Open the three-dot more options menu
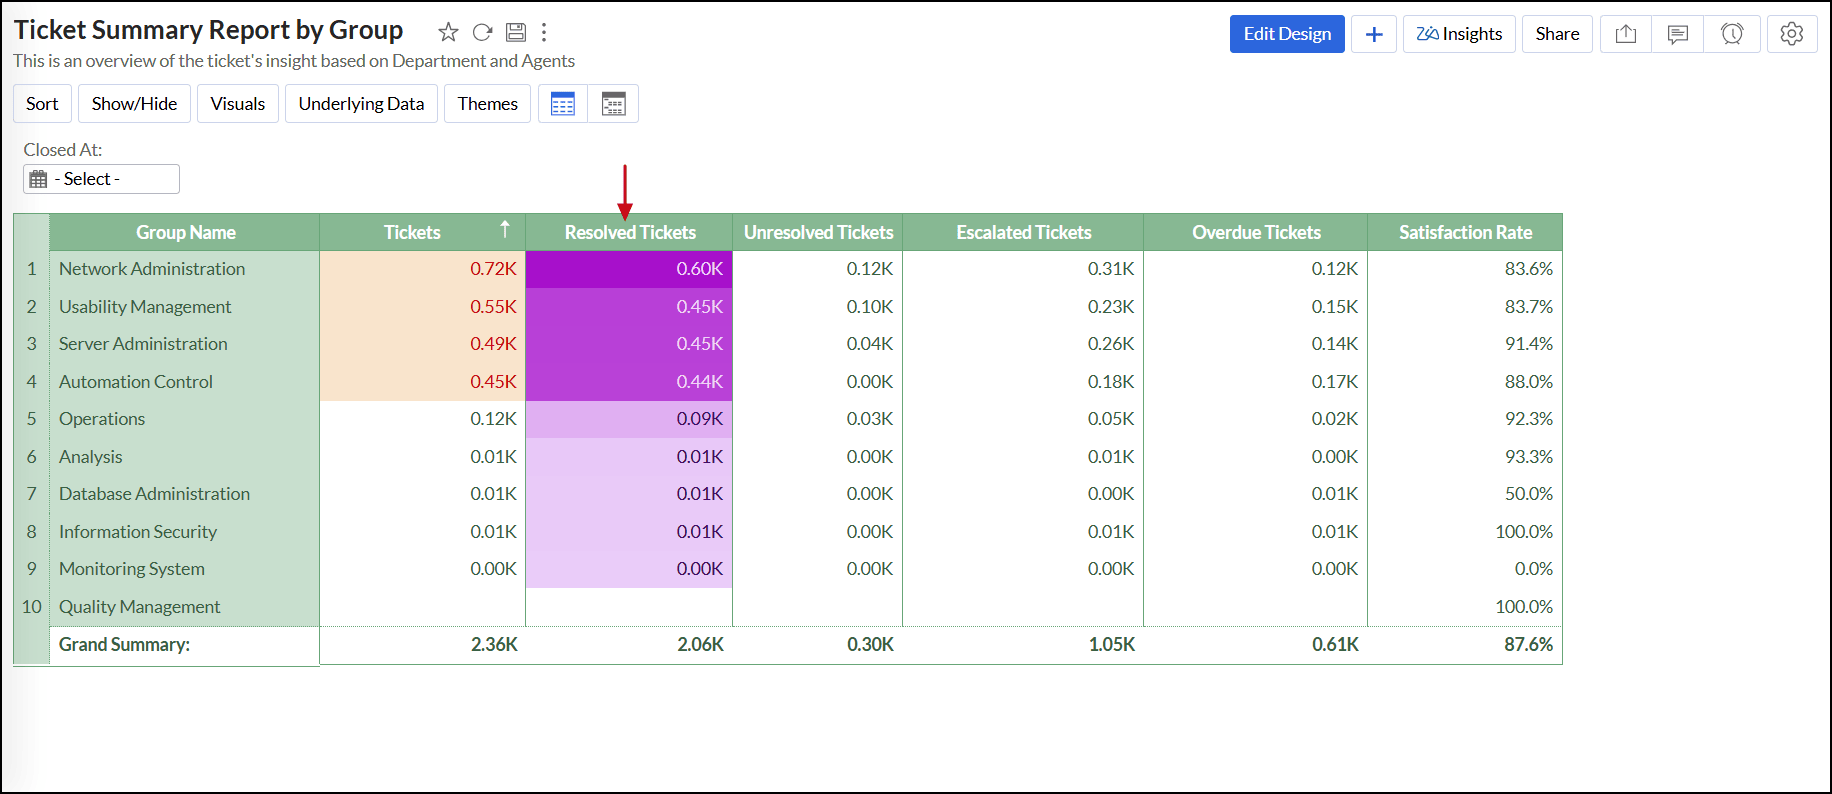 [x=544, y=32]
